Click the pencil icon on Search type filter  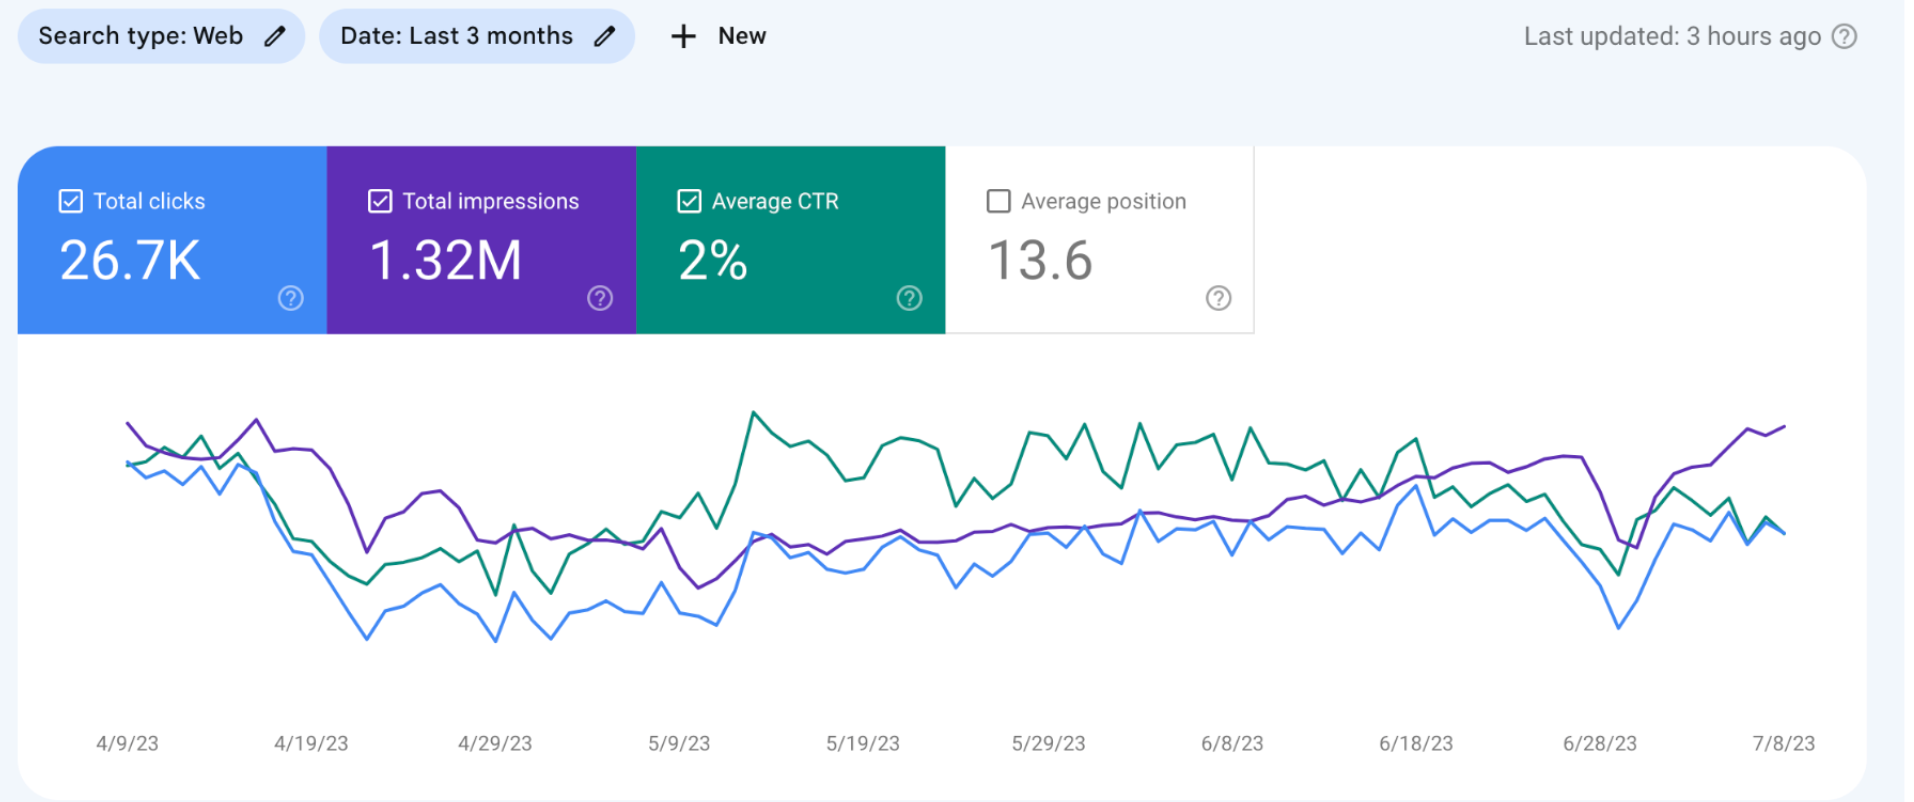tap(274, 37)
